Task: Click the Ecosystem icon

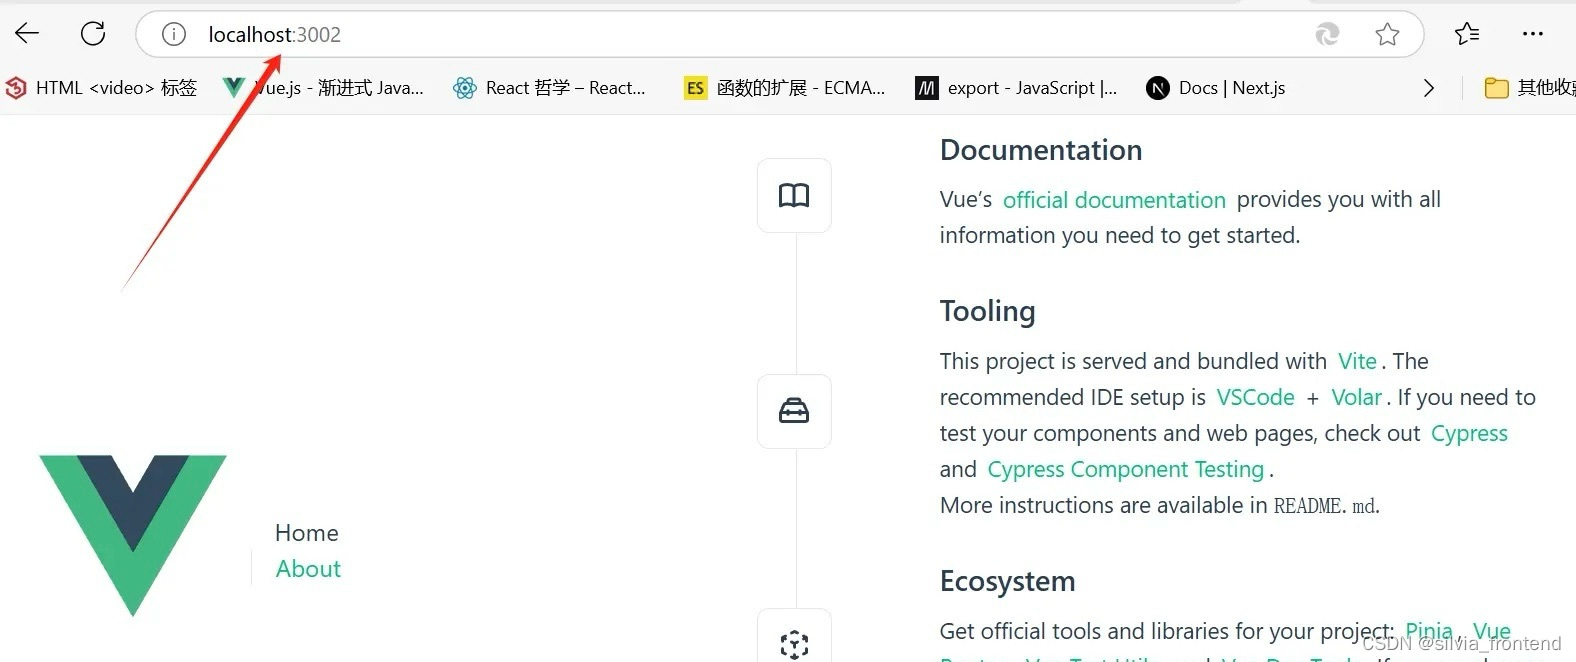Action: coord(794,636)
